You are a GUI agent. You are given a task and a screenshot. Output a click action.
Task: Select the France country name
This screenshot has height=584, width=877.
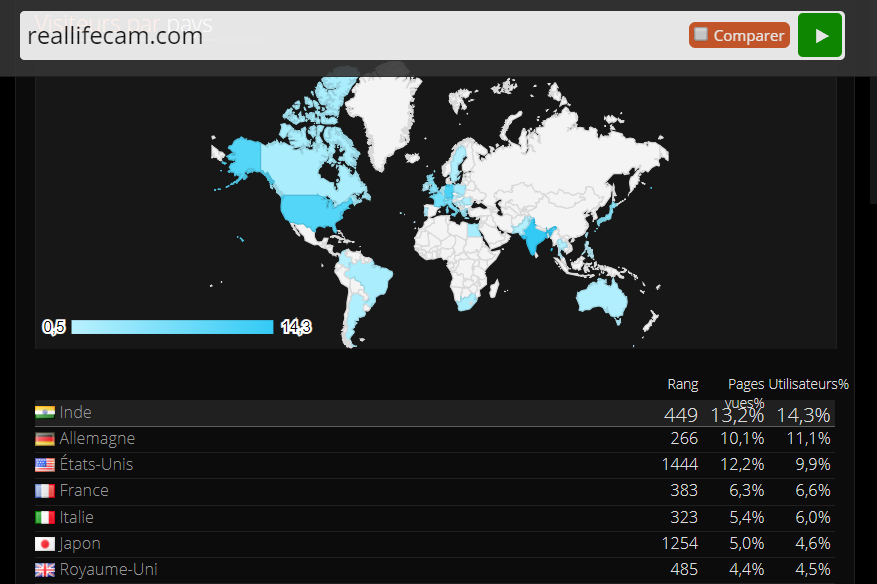pyautogui.click(x=84, y=491)
